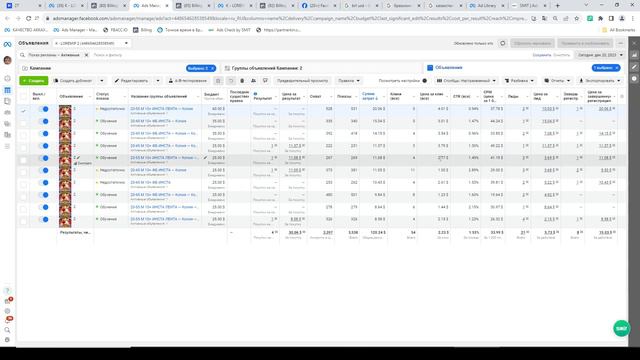Click the Preview button in toolbar
The image size is (640, 360).
302,81
